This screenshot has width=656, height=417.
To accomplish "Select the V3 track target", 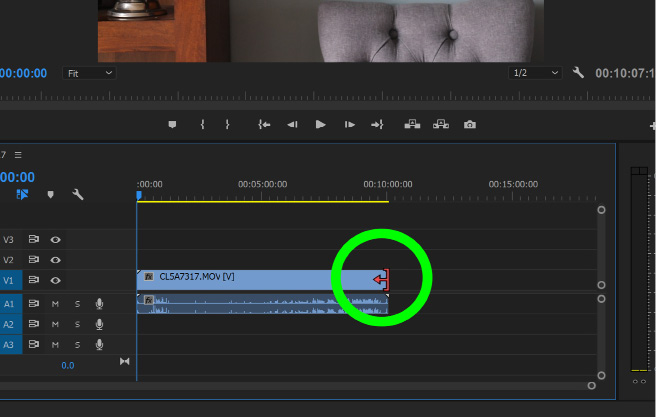I will [x=8, y=240].
